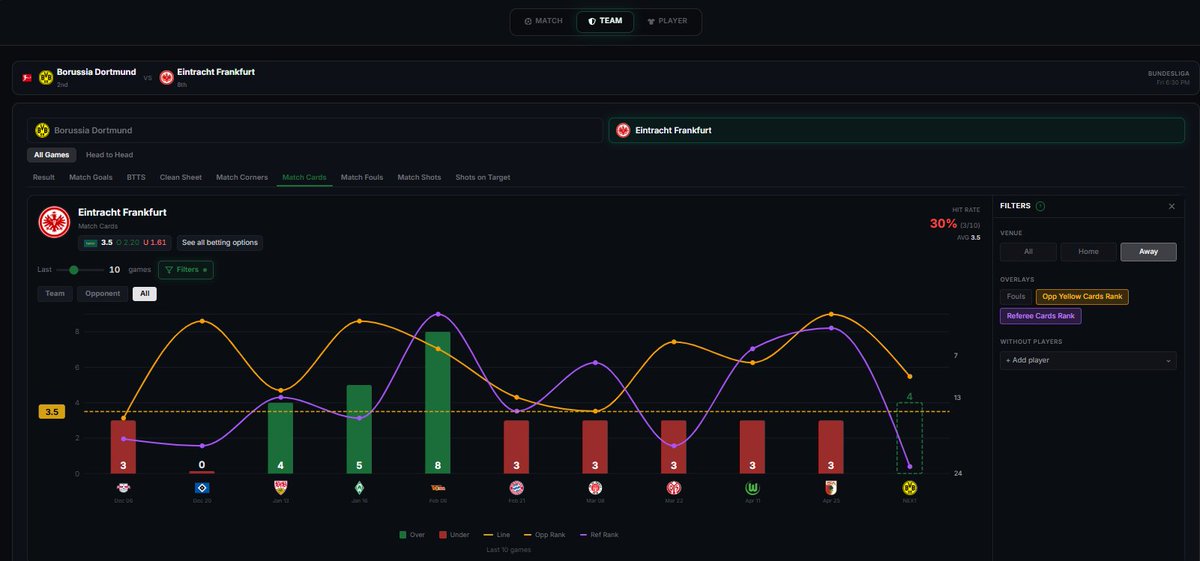Image resolution: width=1200 pixels, height=561 pixels.
Task: Switch to the PLAYER view
Action: click(667, 21)
